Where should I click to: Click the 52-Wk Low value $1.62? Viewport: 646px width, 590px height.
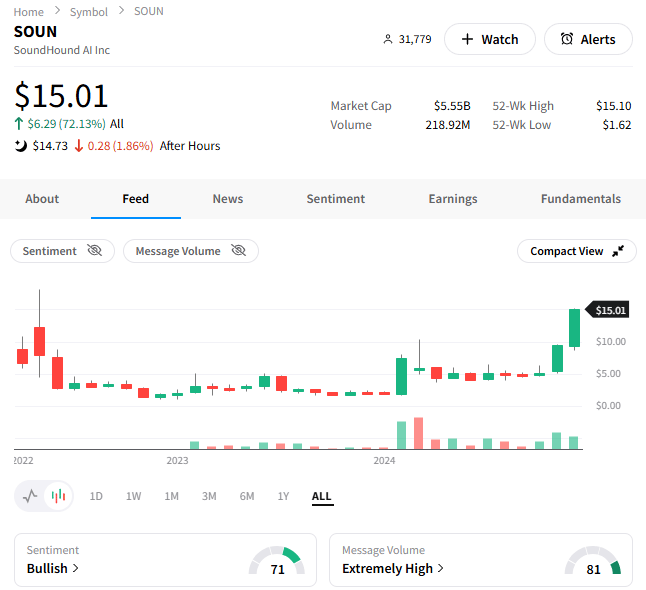pyautogui.click(x=617, y=125)
